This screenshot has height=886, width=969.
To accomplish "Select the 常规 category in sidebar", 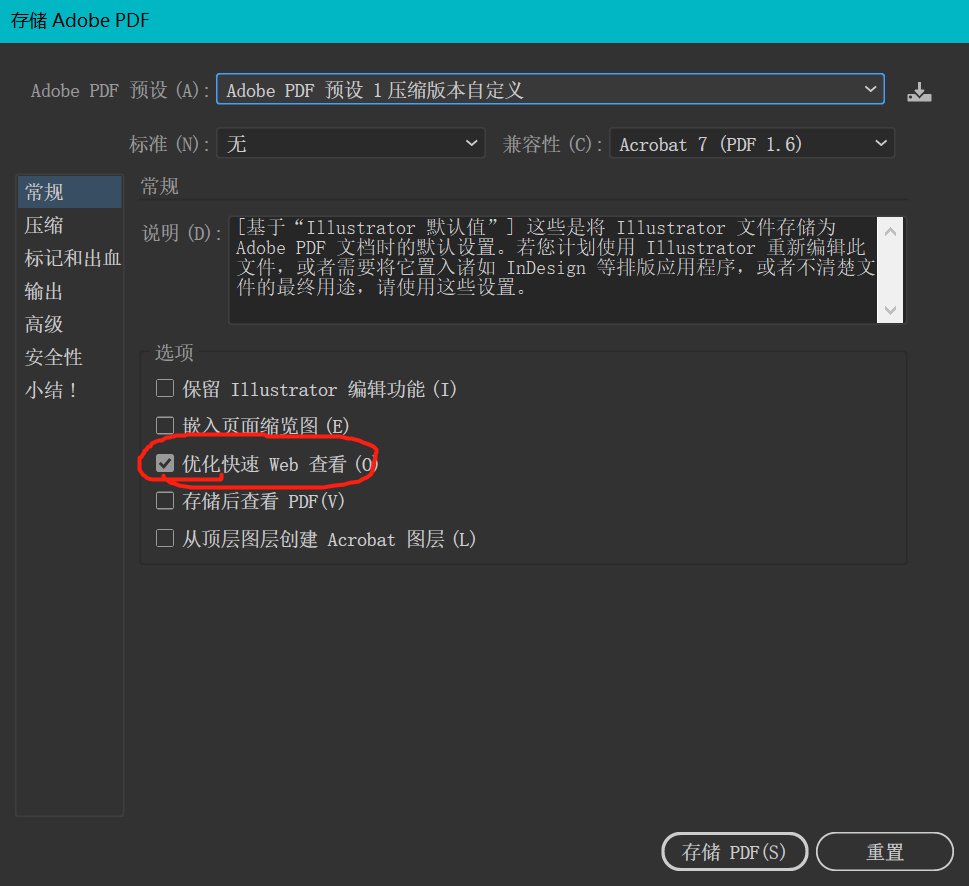I will 69,192.
